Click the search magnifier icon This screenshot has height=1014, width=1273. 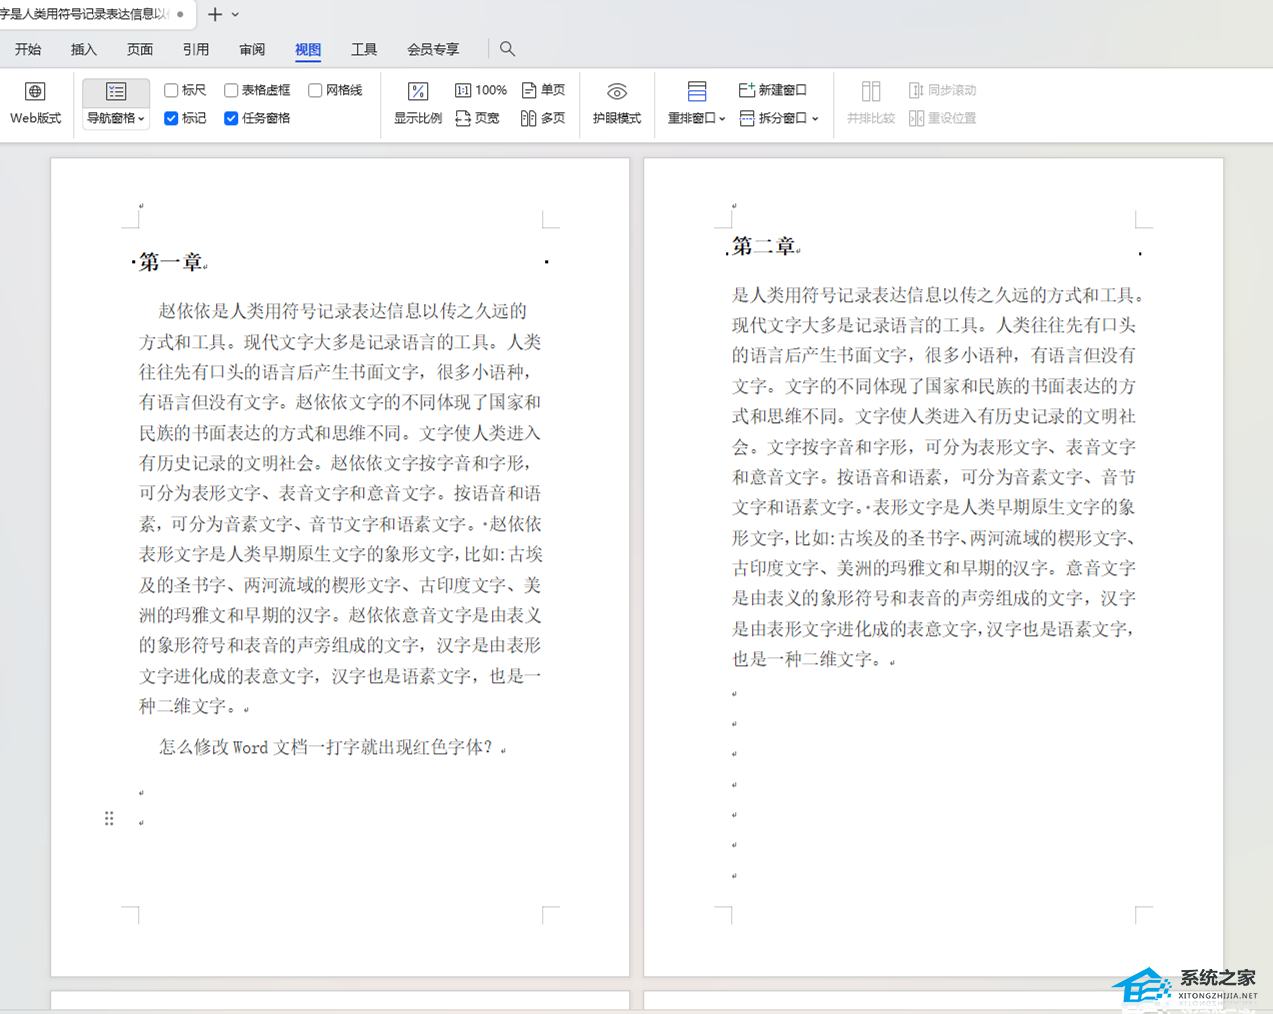(x=508, y=49)
